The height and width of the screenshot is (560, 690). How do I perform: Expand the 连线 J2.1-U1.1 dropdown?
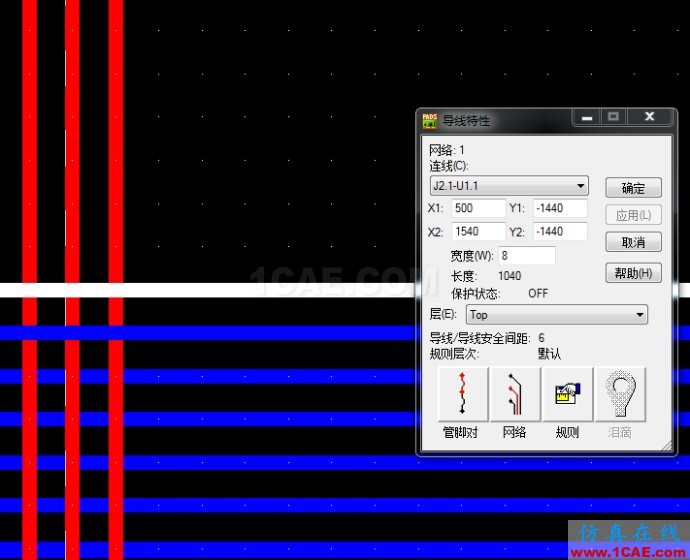[x=509, y=186]
